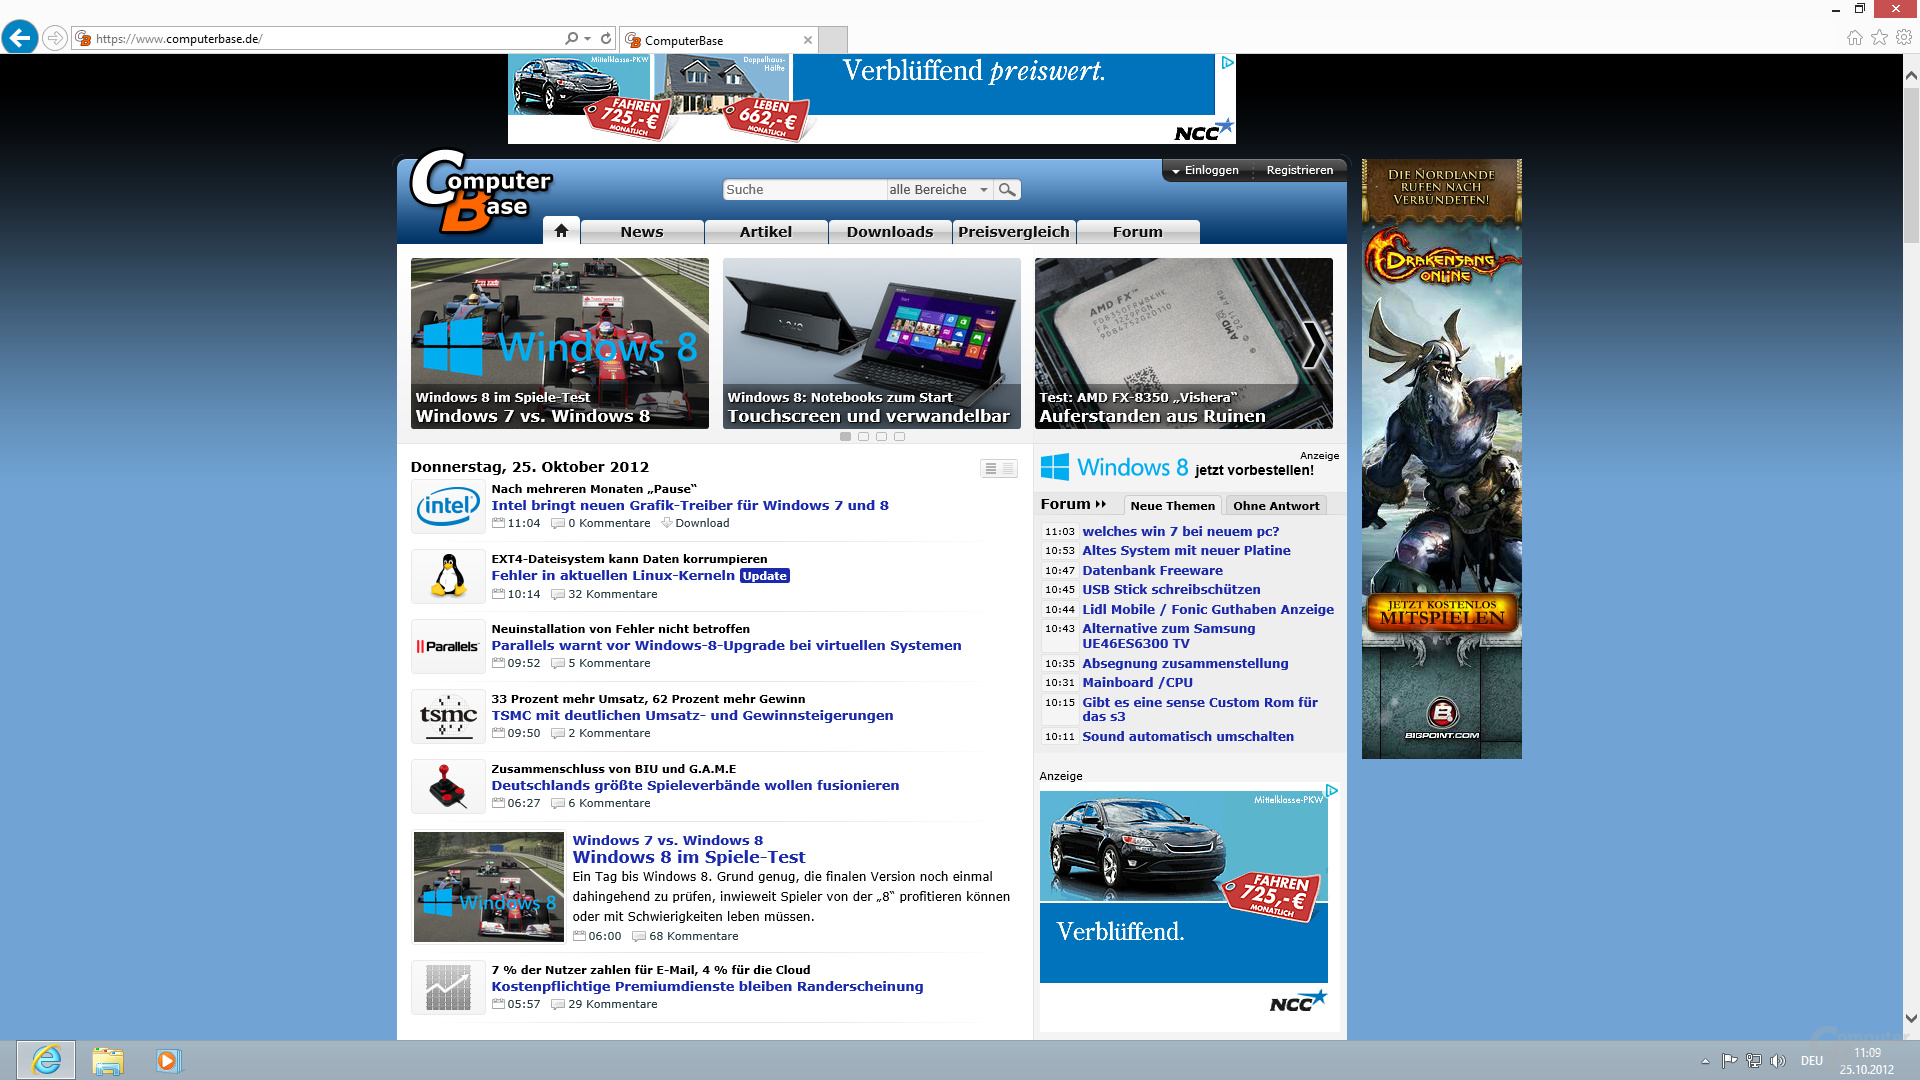1920x1080 pixels.
Task: Expand the Einloggen dropdown
Action: click(1205, 171)
